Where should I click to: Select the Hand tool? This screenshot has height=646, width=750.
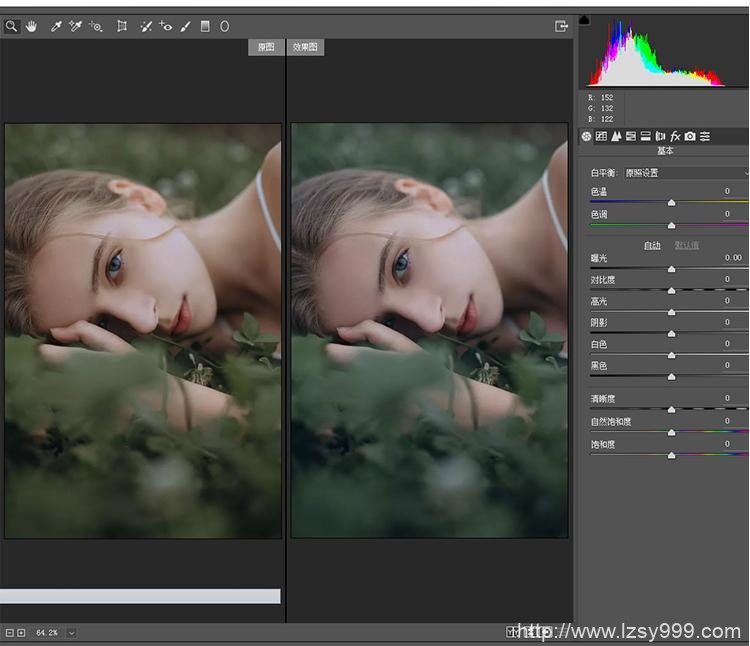click(x=30, y=27)
